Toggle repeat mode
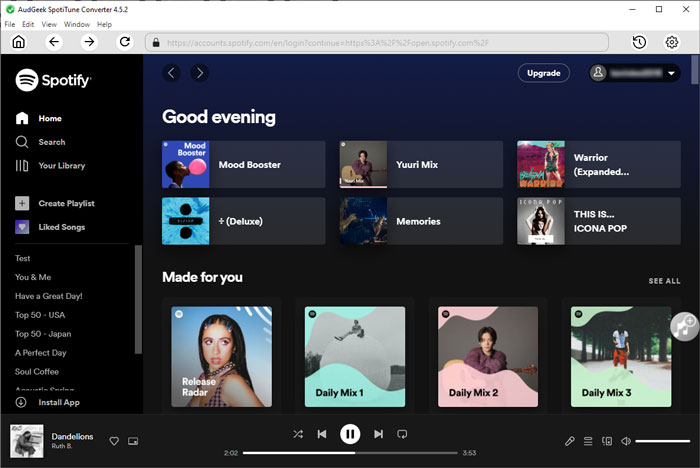Screen dimensions: 700x468 pos(402,434)
